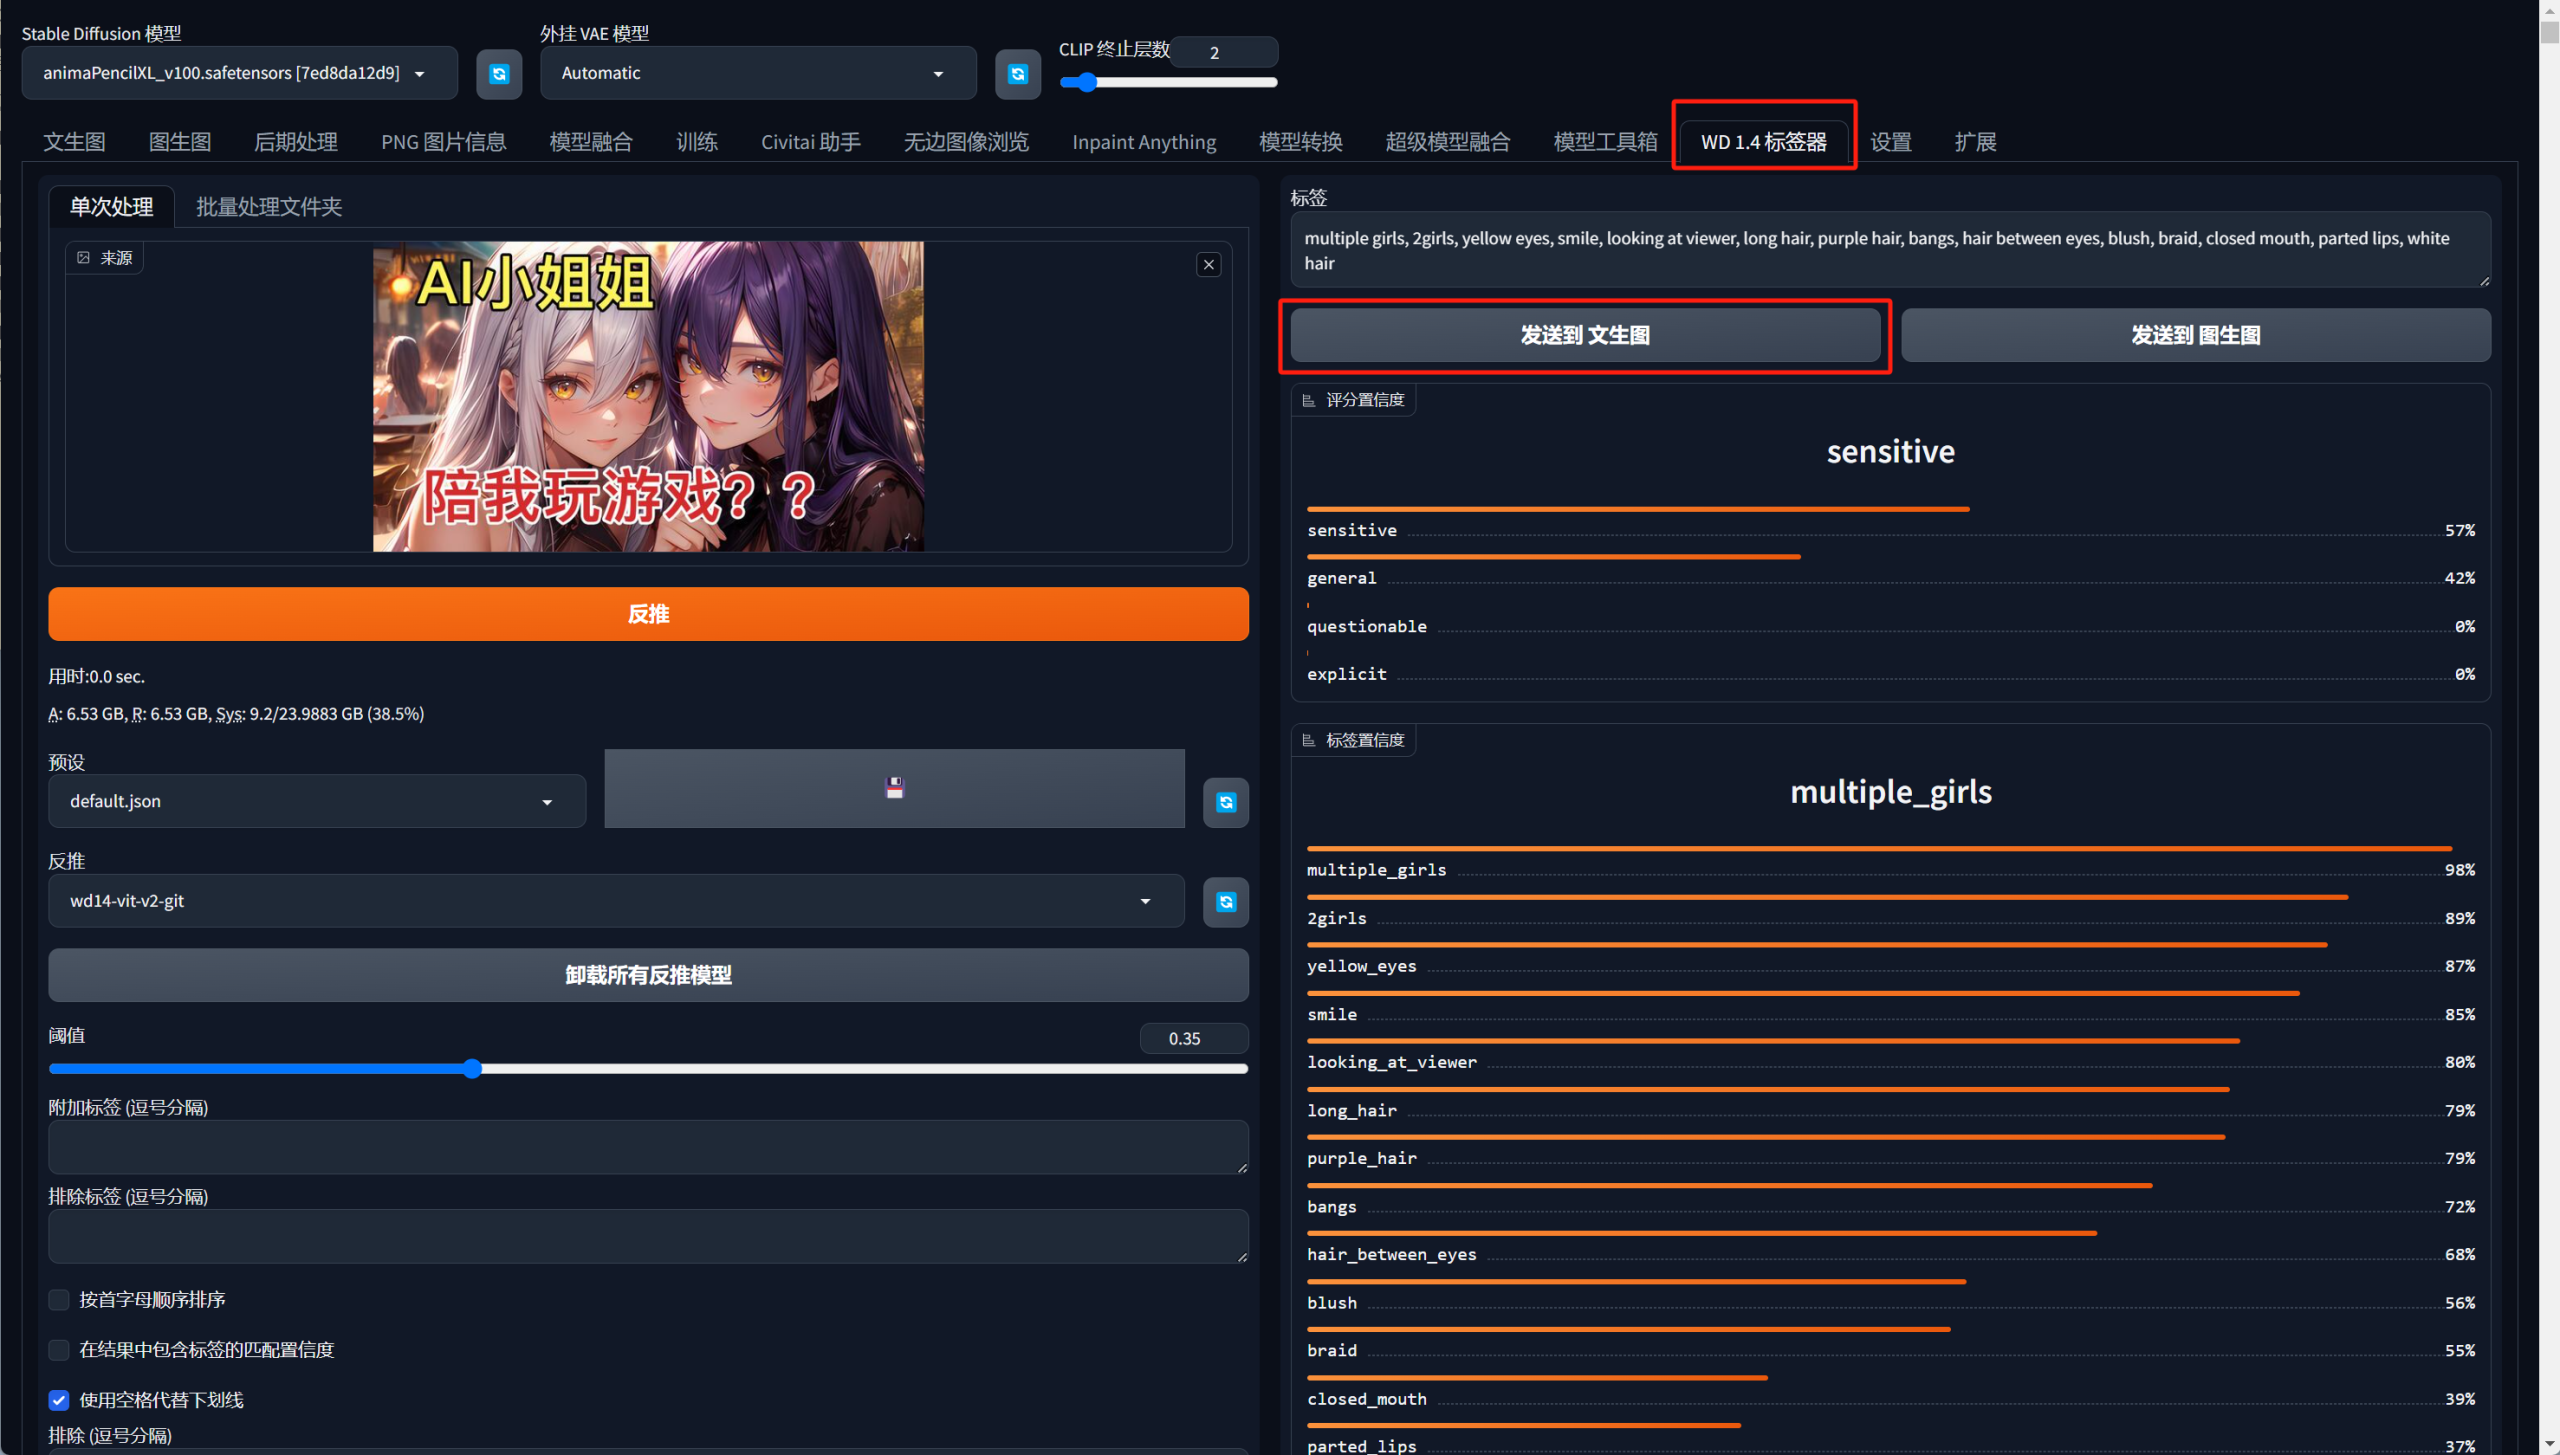Switch to 批量处理文件夹 tab

268,207
